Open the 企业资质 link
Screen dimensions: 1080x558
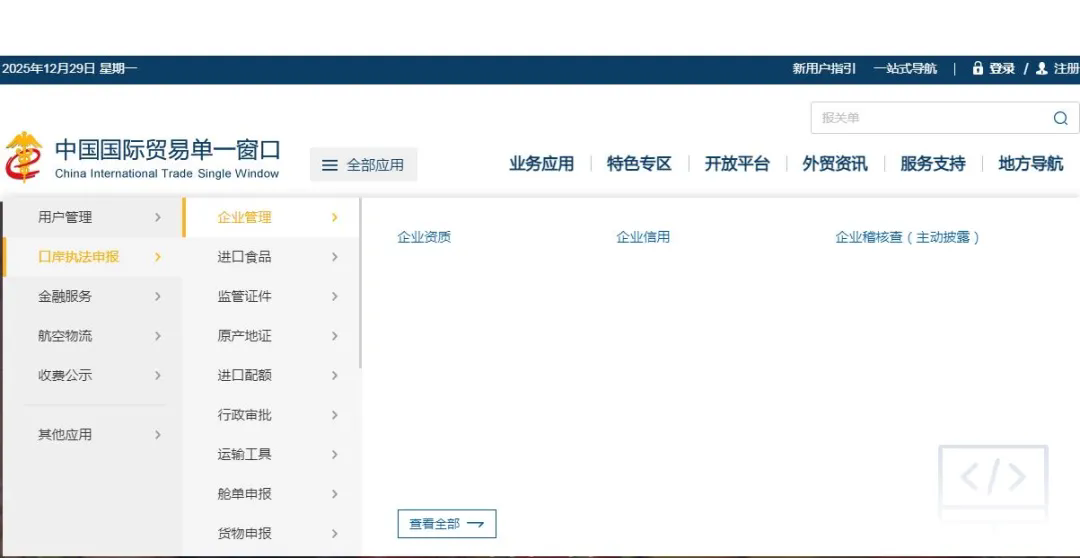[424, 237]
